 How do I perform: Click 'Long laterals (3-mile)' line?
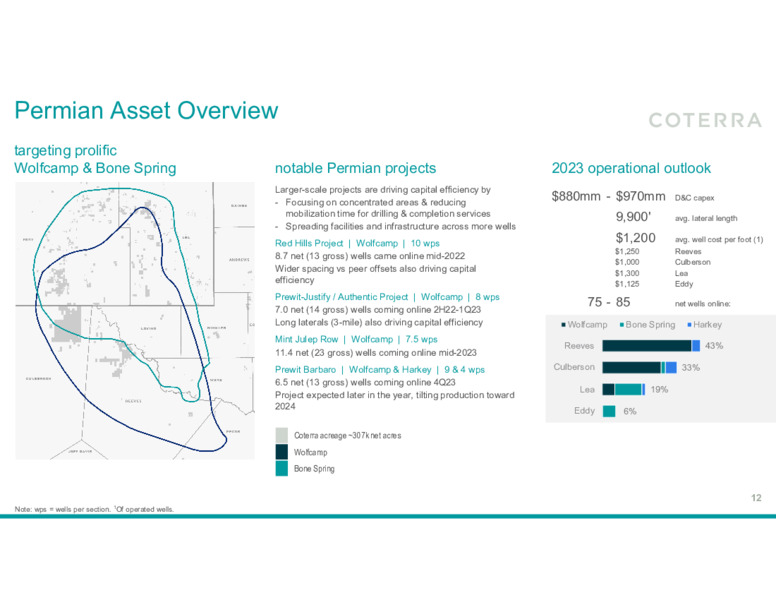[379, 323]
